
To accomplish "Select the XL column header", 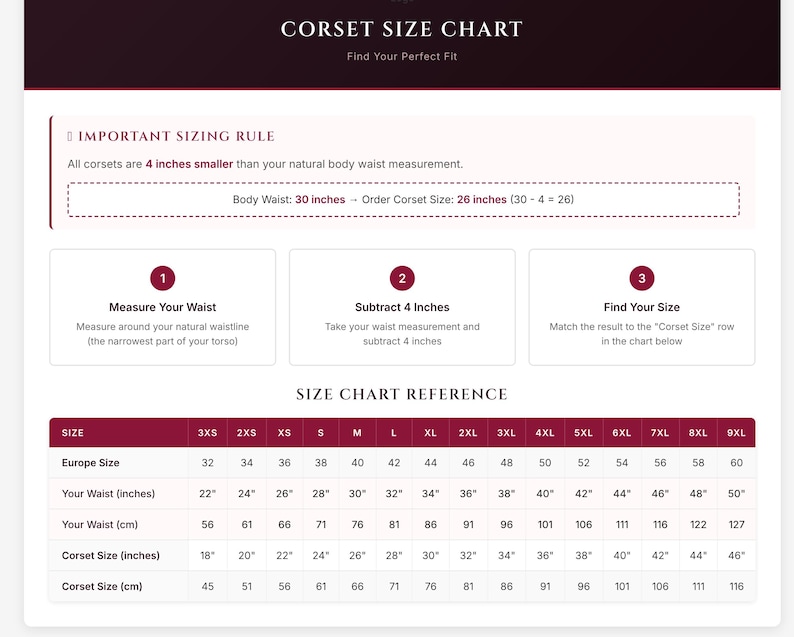I will pos(430,433).
